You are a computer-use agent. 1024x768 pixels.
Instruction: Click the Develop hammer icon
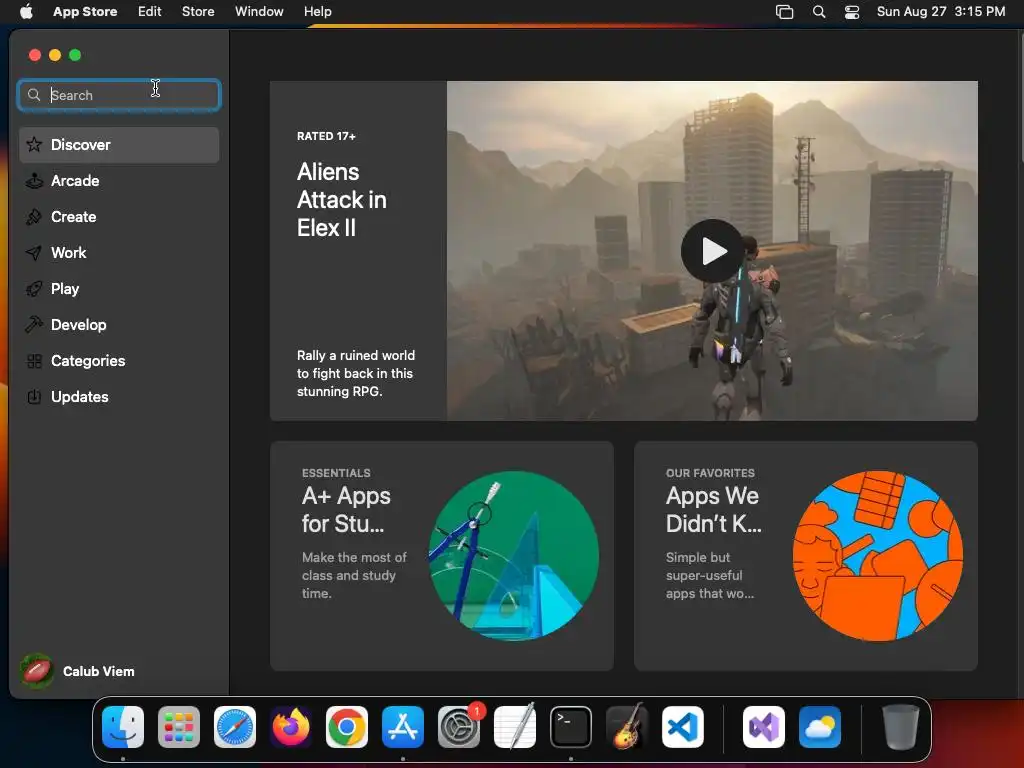(x=34, y=325)
